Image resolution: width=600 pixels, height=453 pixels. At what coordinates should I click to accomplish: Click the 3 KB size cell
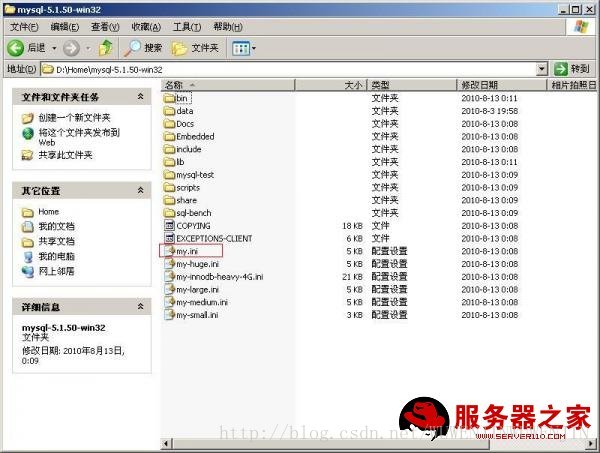[x=354, y=315]
